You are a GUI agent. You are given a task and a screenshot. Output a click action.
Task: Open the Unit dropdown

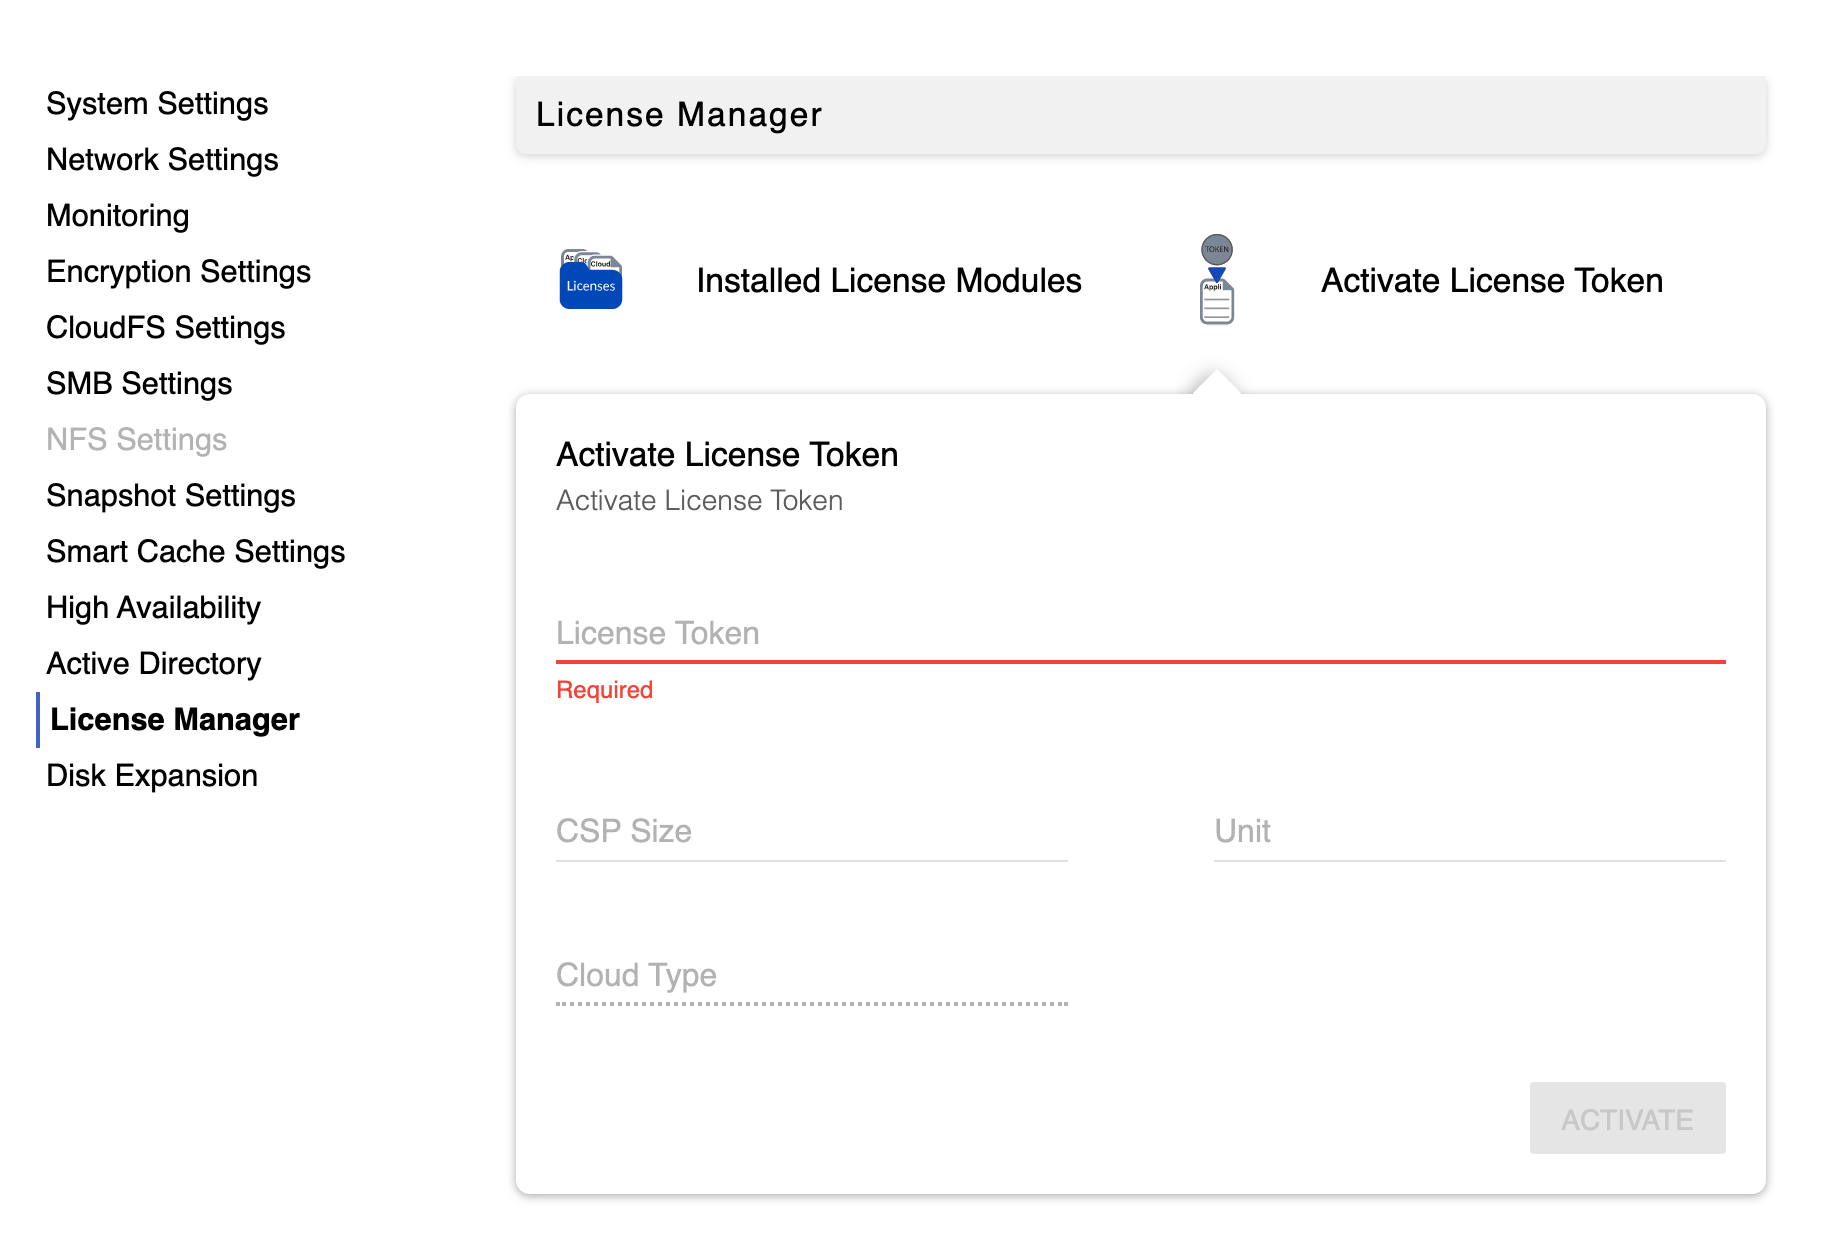1470,832
